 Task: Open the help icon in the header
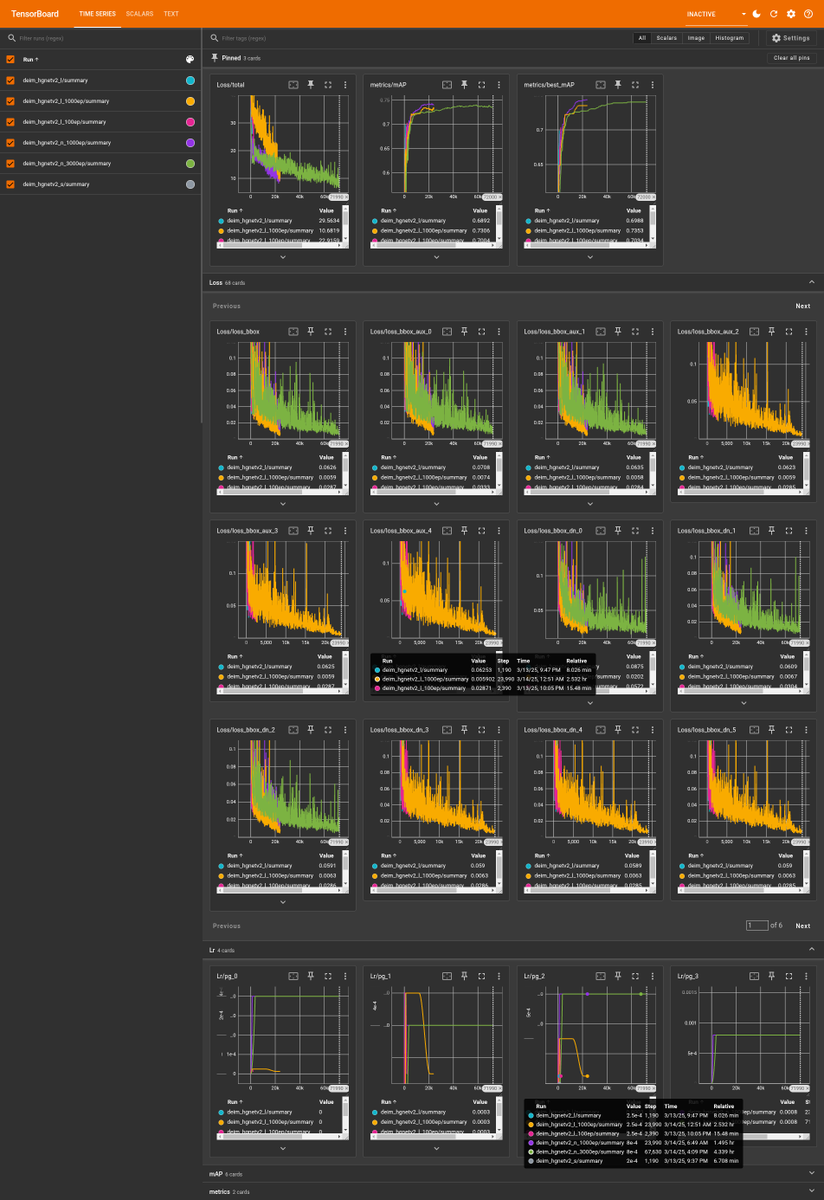click(x=808, y=14)
